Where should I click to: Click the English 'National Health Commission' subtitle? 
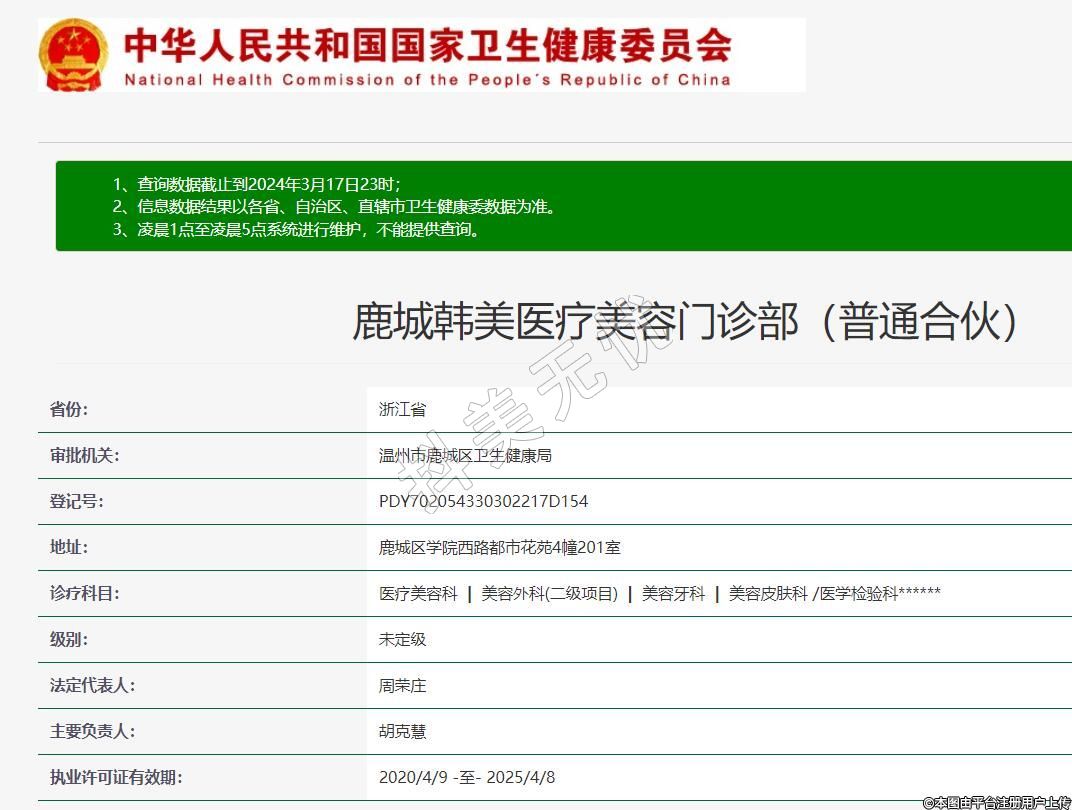pyautogui.click(x=427, y=80)
